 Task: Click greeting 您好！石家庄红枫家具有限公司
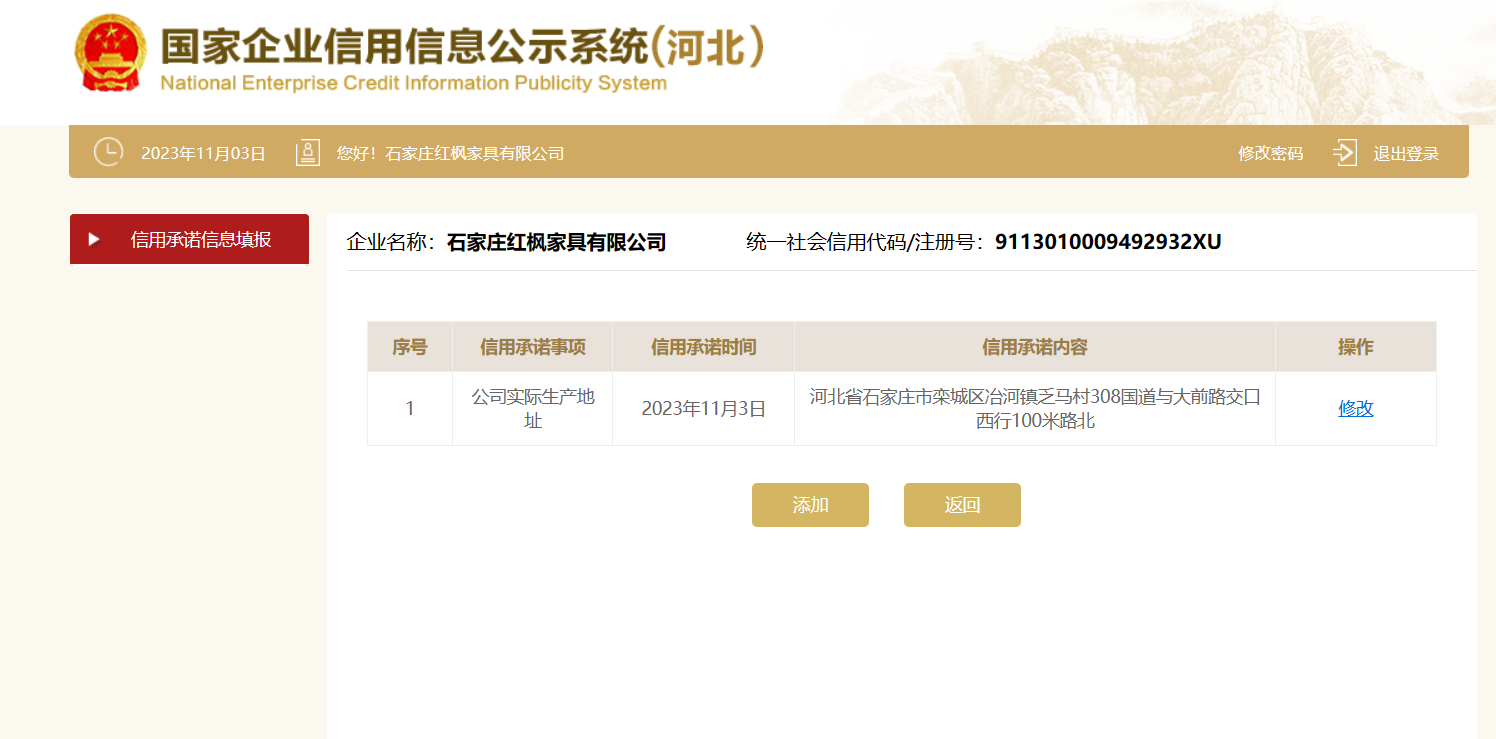pos(450,153)
